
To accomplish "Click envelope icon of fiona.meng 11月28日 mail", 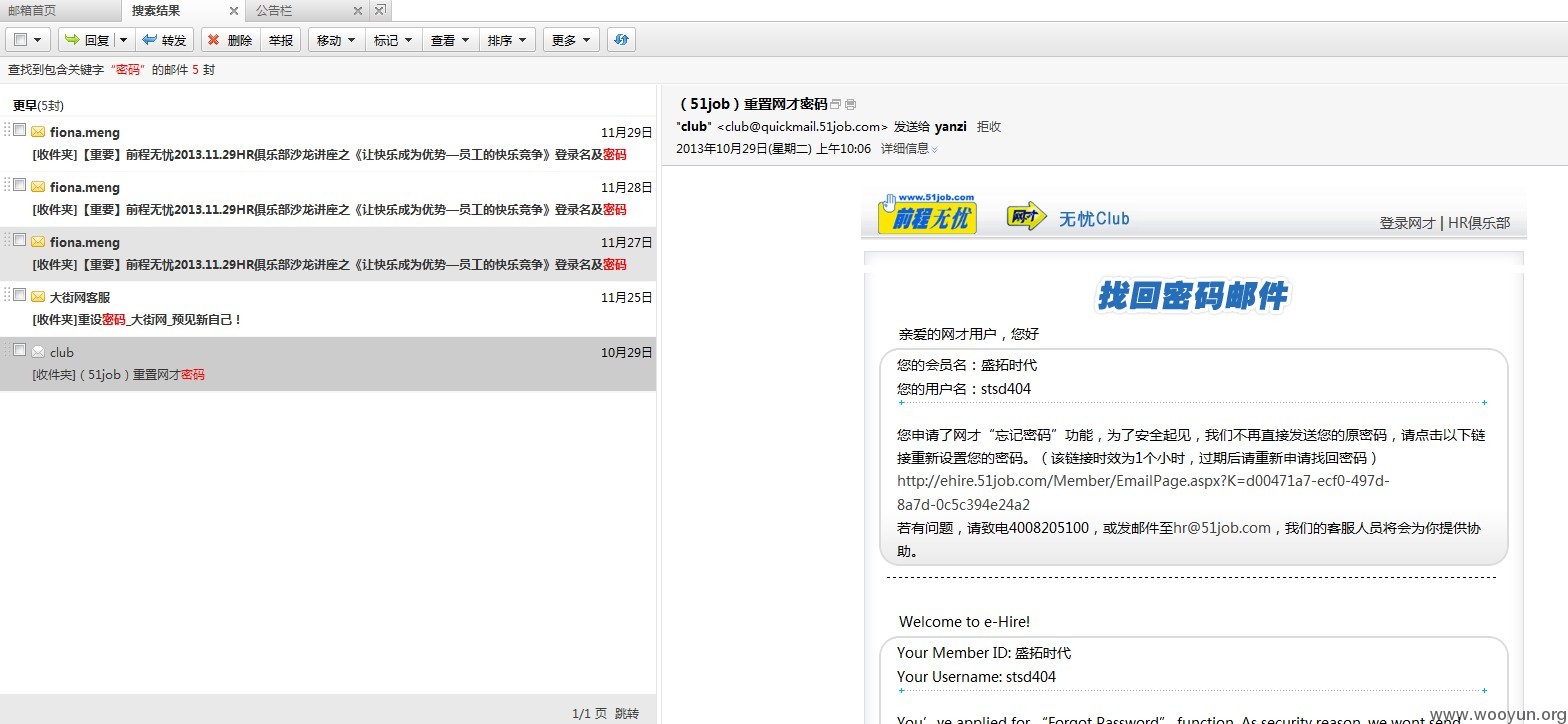I will pos(38,187).
